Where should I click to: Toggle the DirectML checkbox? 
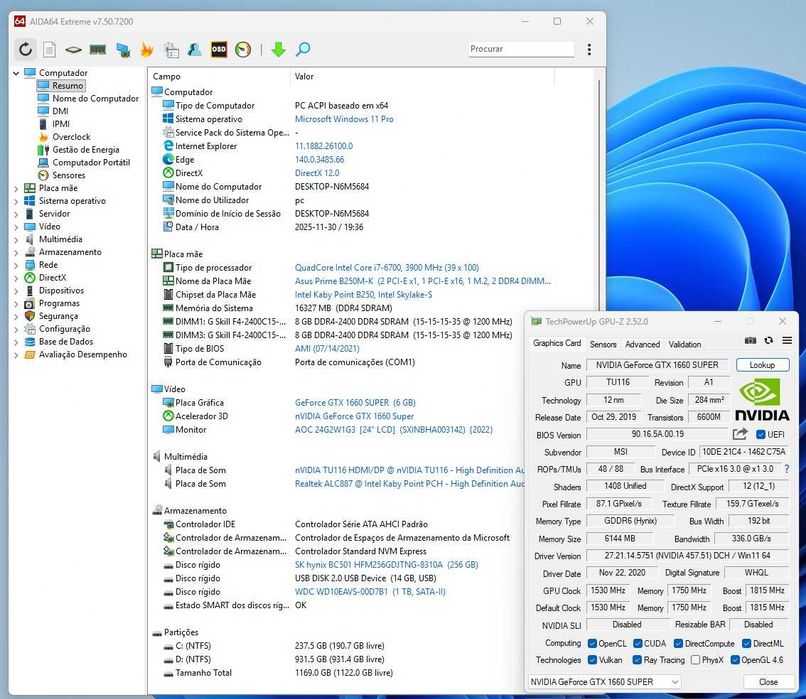746,643
